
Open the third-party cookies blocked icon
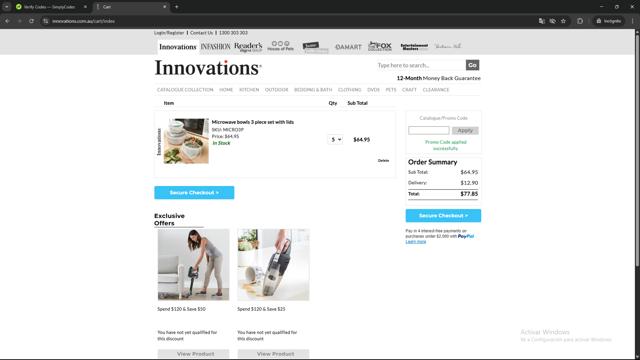point(552,21)
